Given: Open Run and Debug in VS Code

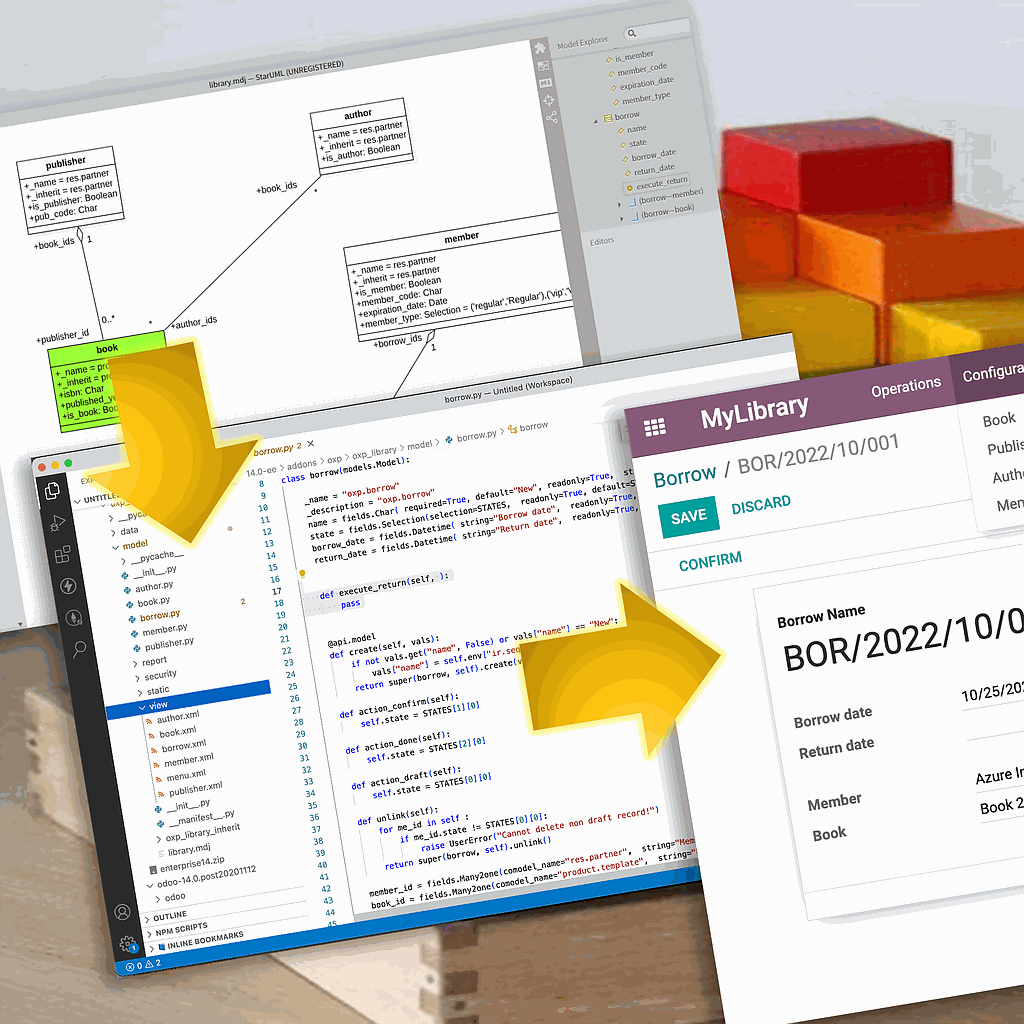Looking at the screenshot, I should pos(57,523).
